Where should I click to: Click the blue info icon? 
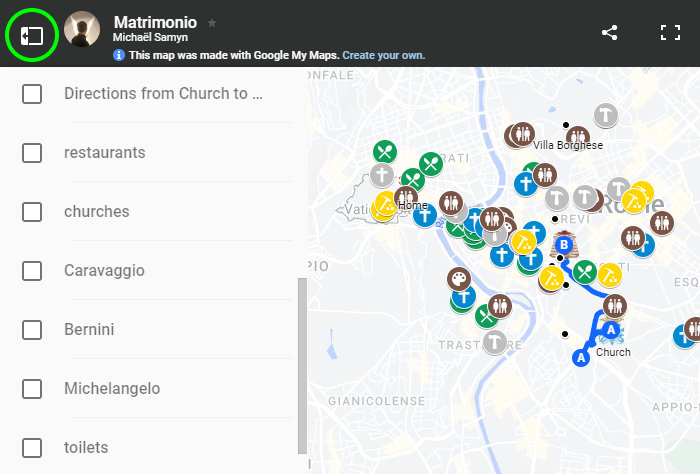tap(119, 55)
